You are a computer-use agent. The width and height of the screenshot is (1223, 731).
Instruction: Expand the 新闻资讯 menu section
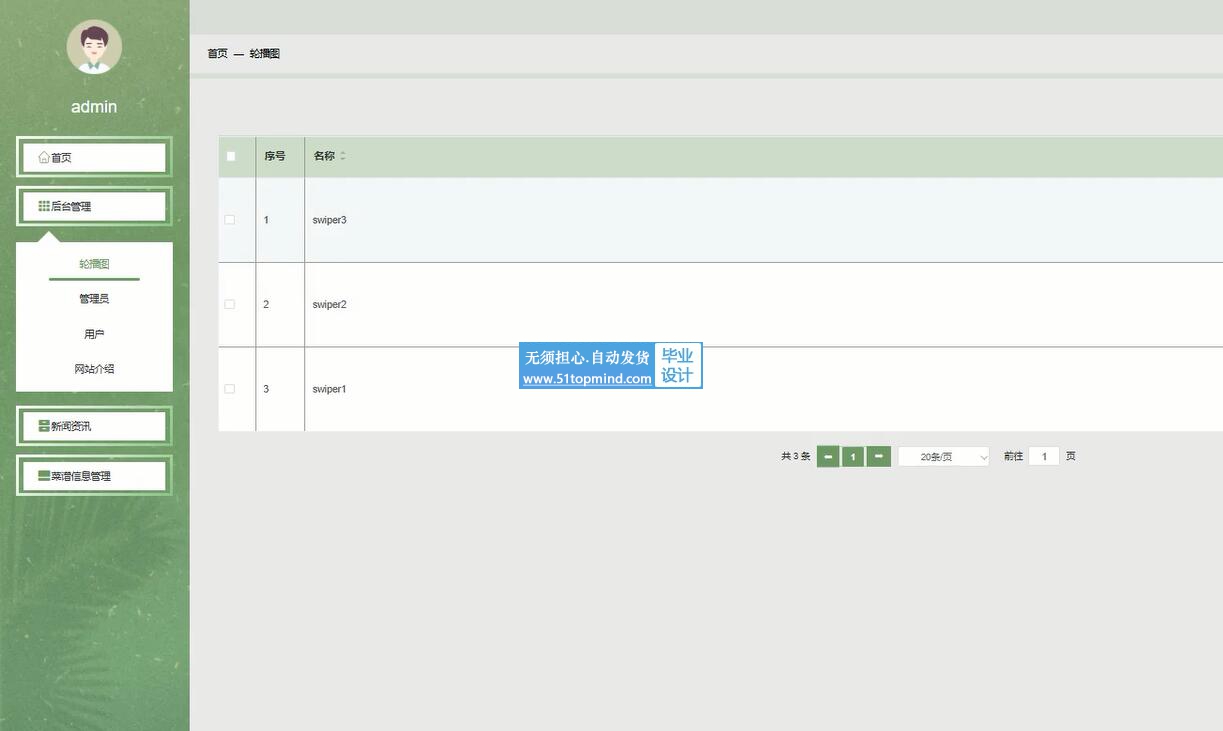coord(95,426)
